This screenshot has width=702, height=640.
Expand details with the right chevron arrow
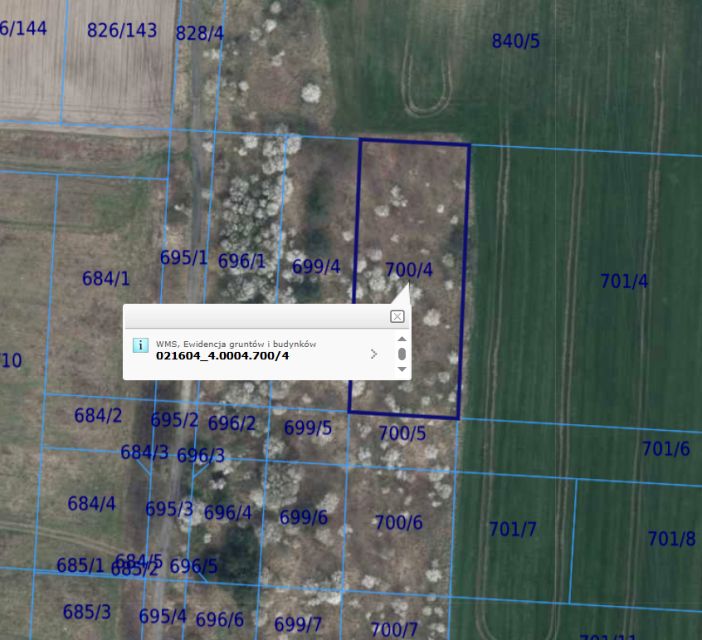374,353
